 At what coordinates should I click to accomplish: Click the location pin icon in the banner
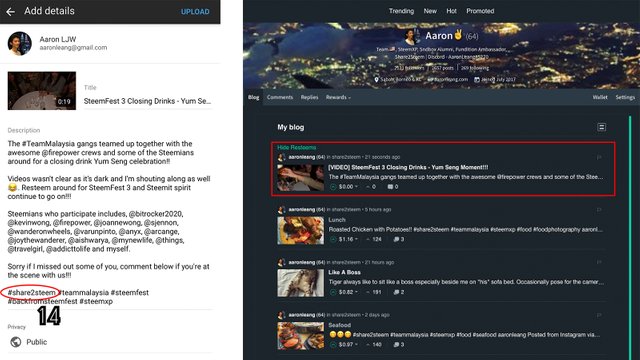coord(376,79)
